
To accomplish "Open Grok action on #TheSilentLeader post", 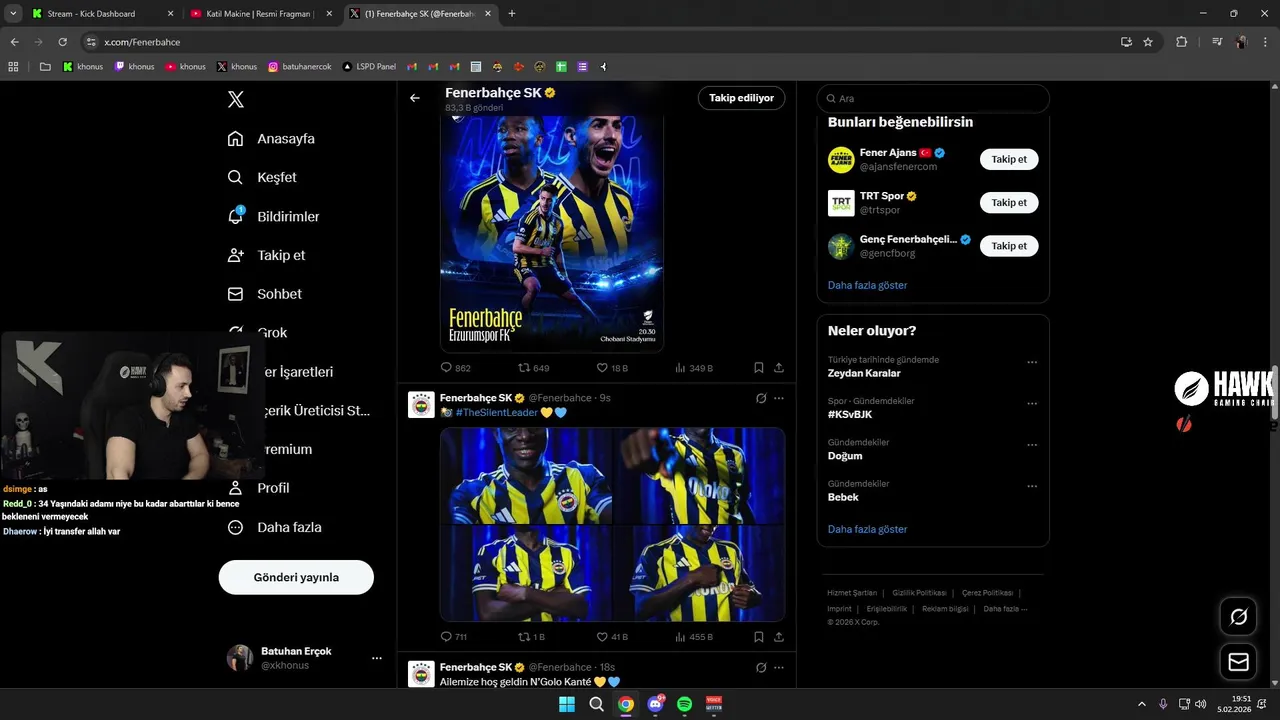I will 761,398.
